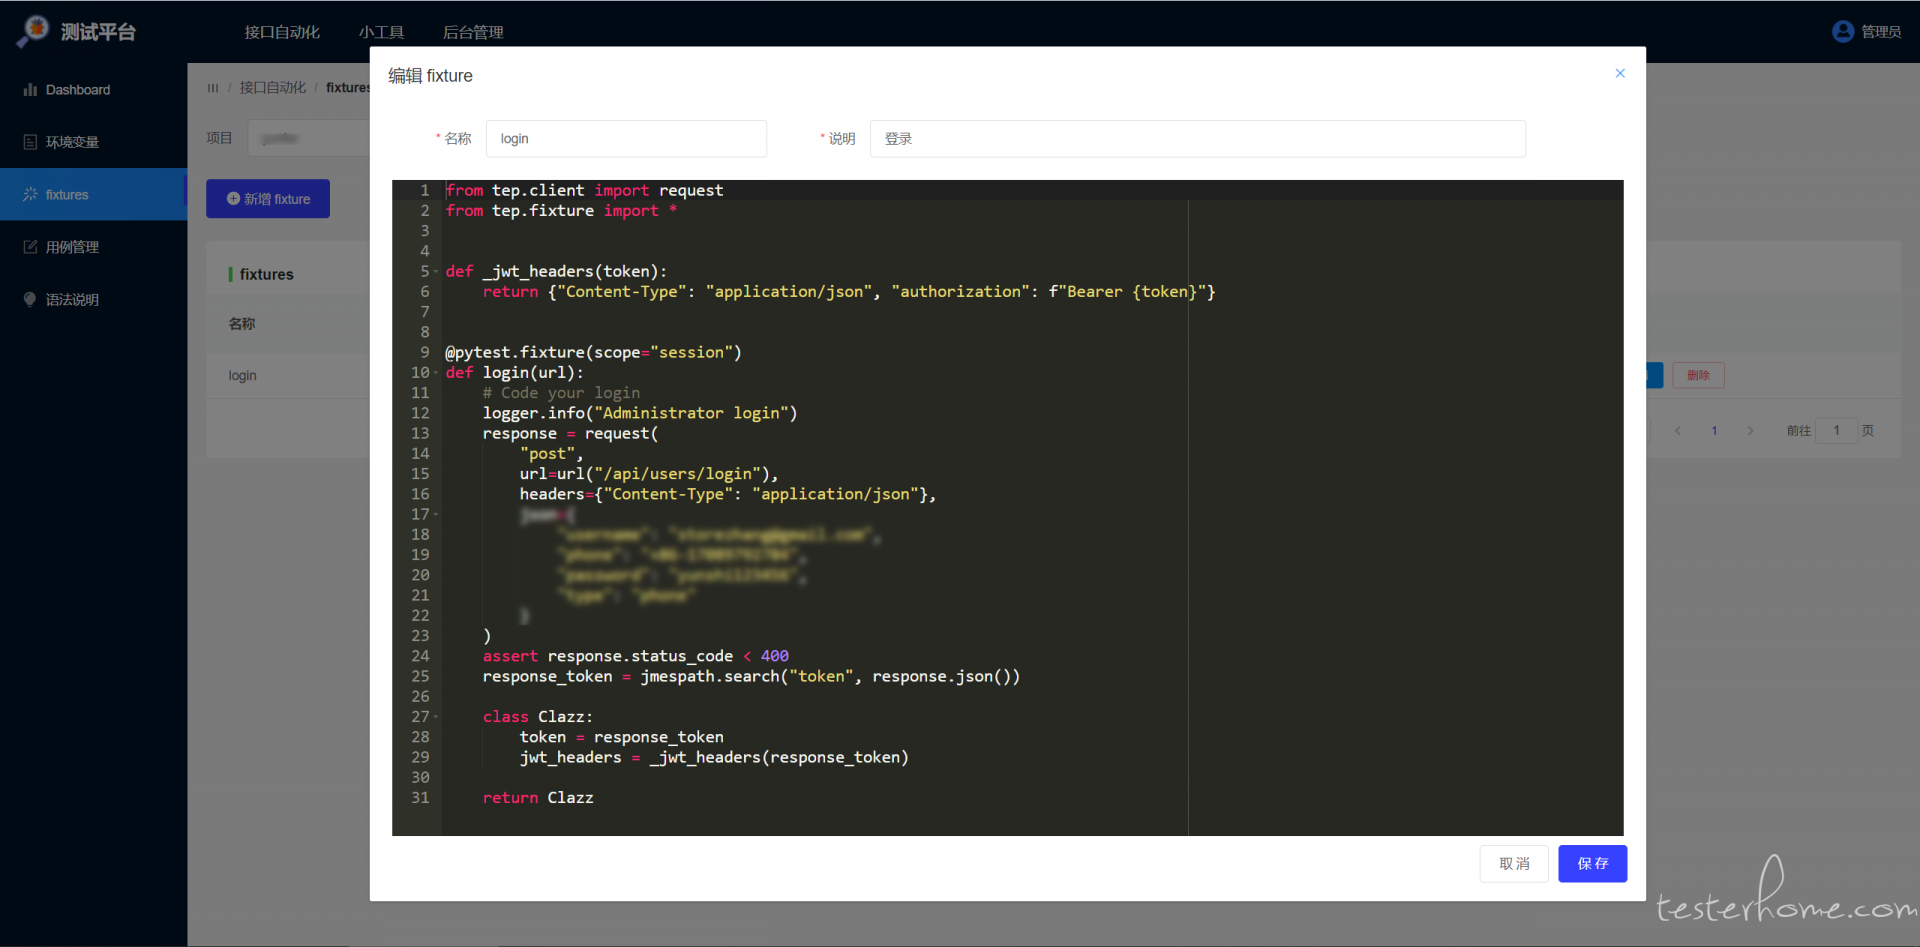Open the 后台管理 top menu
Screen dimensions: 1920x947
click(x=473, y=32)
